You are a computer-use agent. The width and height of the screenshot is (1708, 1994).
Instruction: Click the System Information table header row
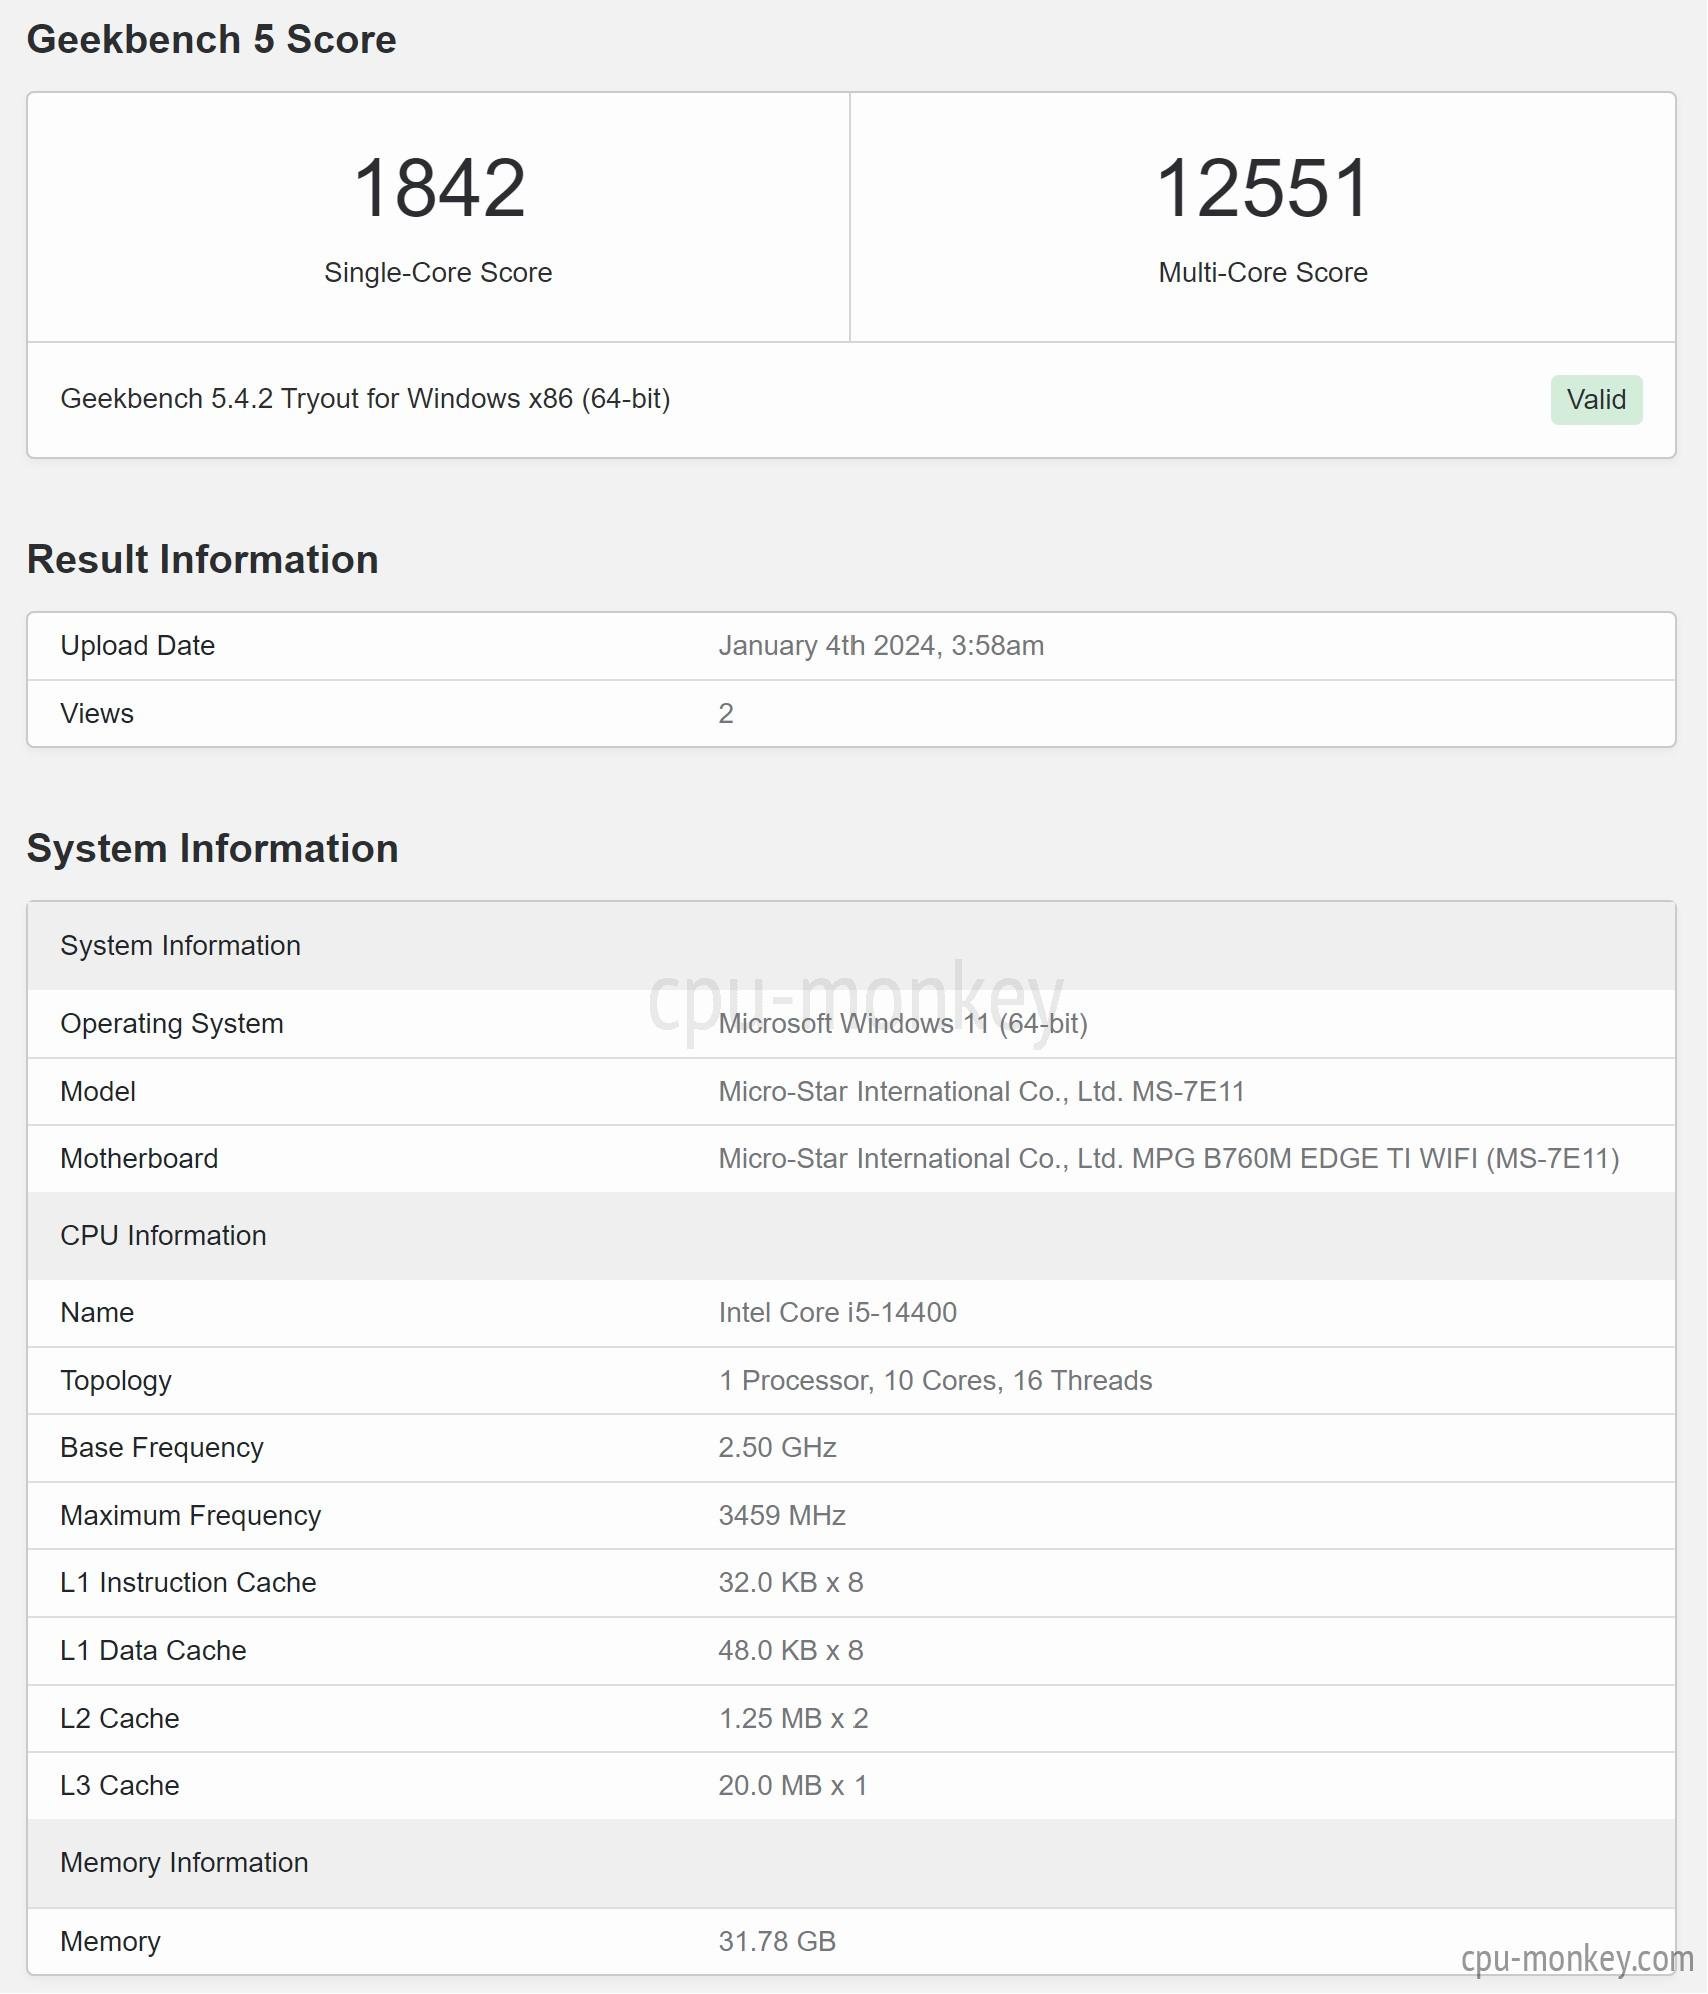[x=851, y=946]
